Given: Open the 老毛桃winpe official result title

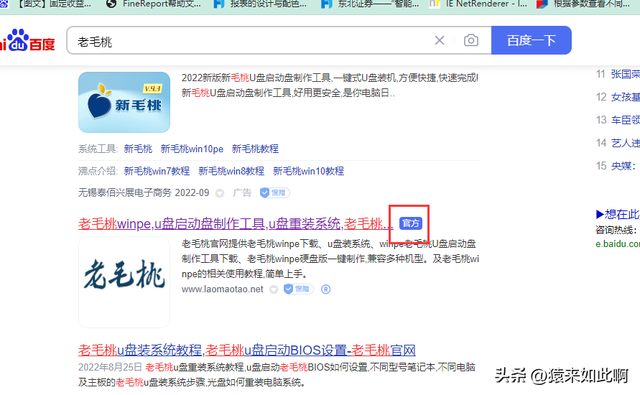Looking at the screenshot, I should [236, 224].
